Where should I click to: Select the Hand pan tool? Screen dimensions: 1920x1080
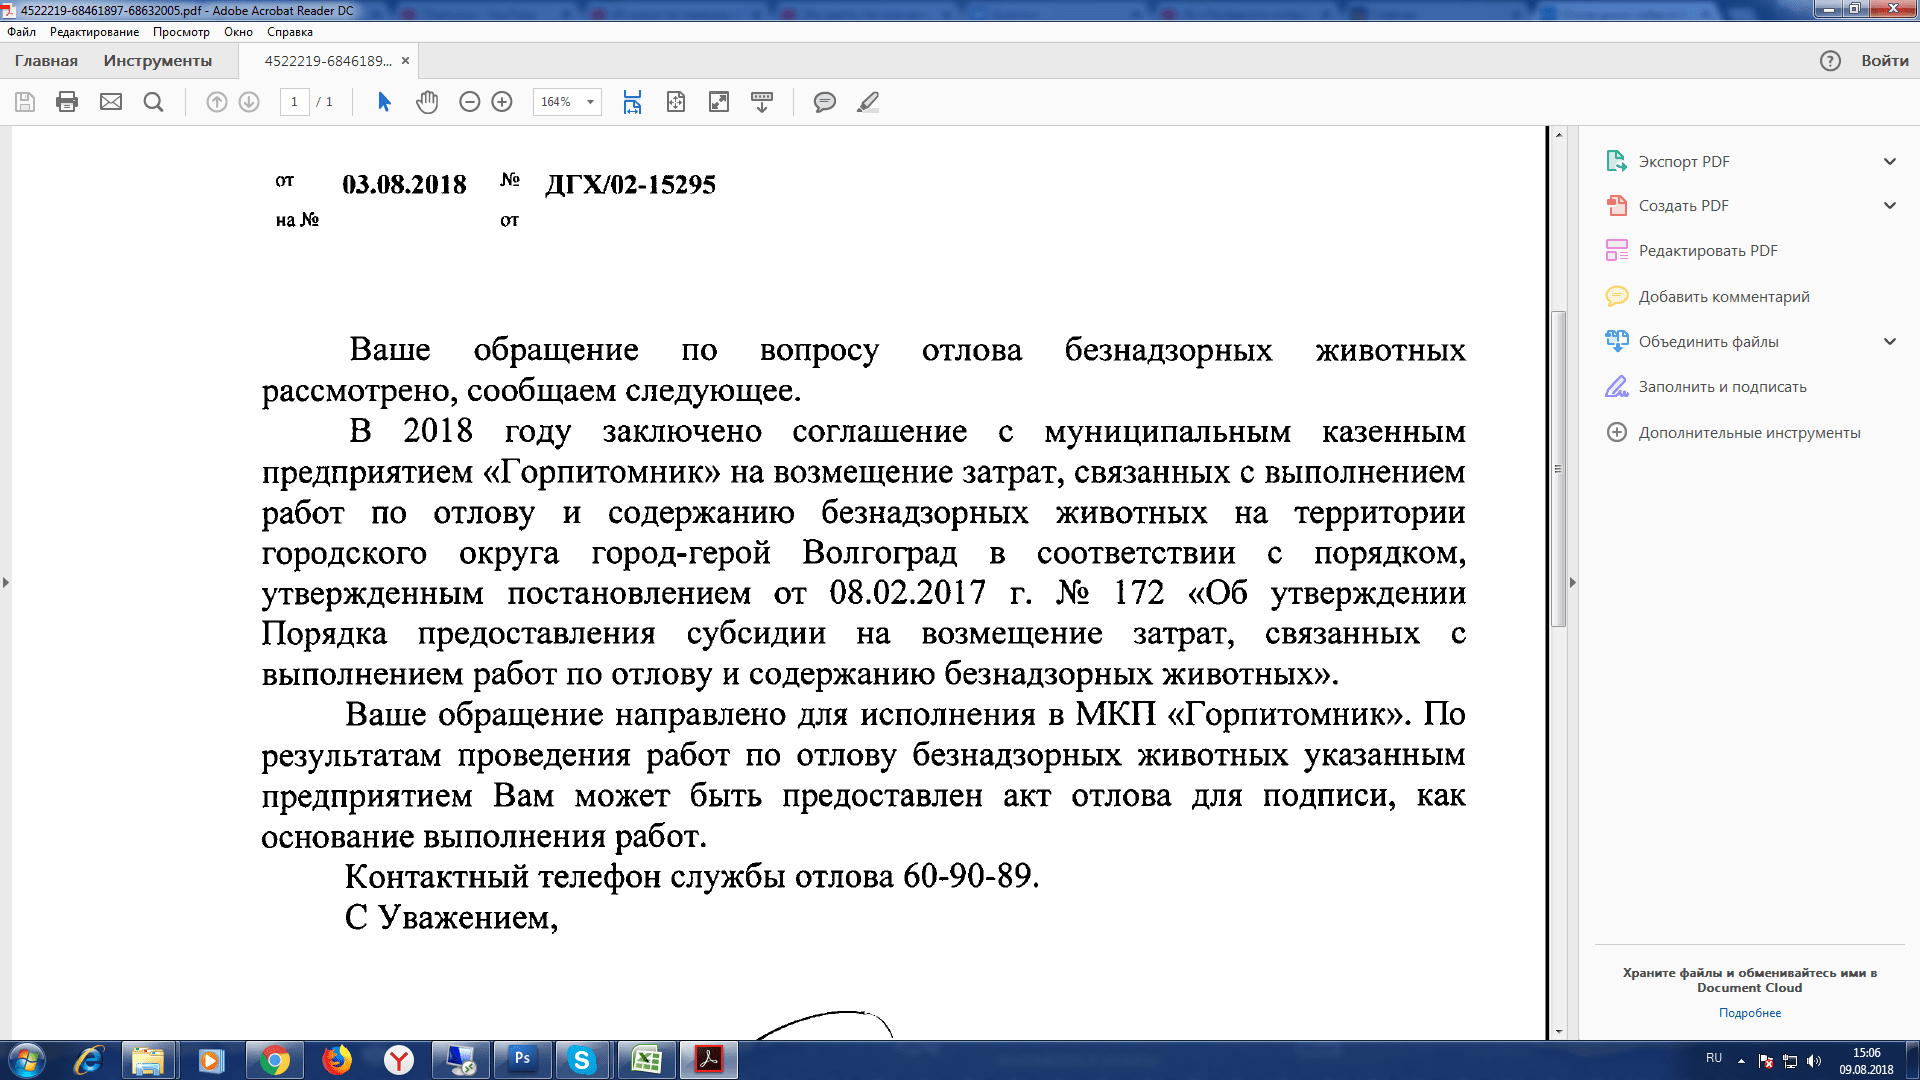(x=427, y=102)
